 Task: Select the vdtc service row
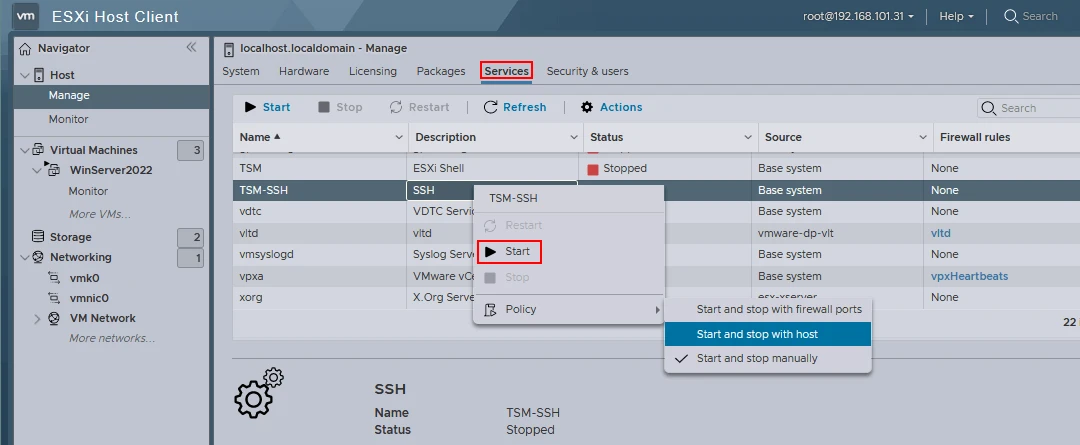click(x=656, y=211)
